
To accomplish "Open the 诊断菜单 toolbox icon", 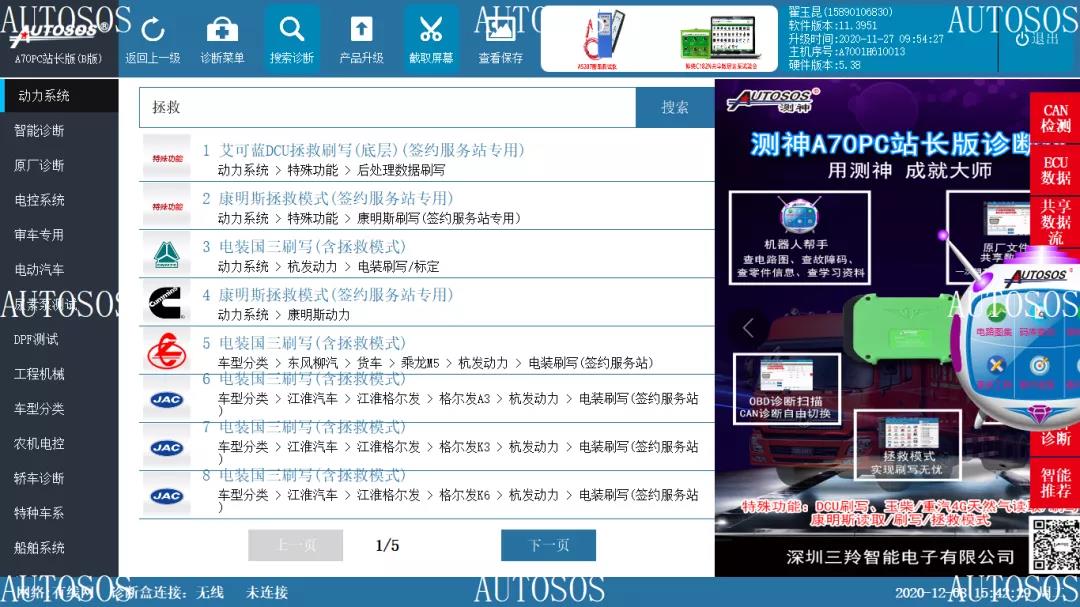I will click(222, 39).
